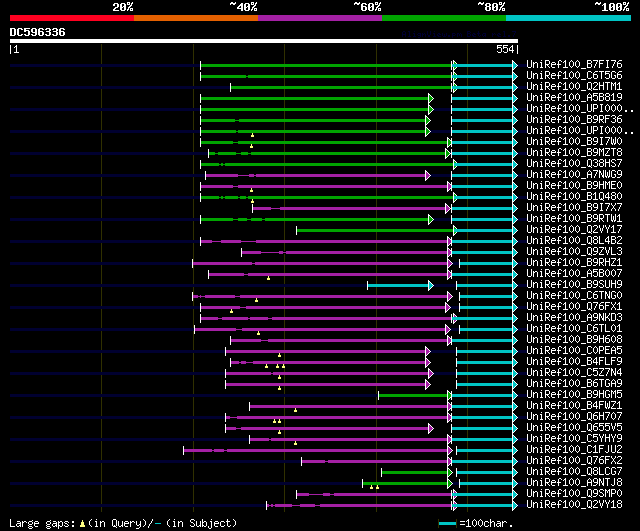Select the UniRef100_B9SUH9 label
The height and width of the screenshot is (531, 640).
[574, 285]
